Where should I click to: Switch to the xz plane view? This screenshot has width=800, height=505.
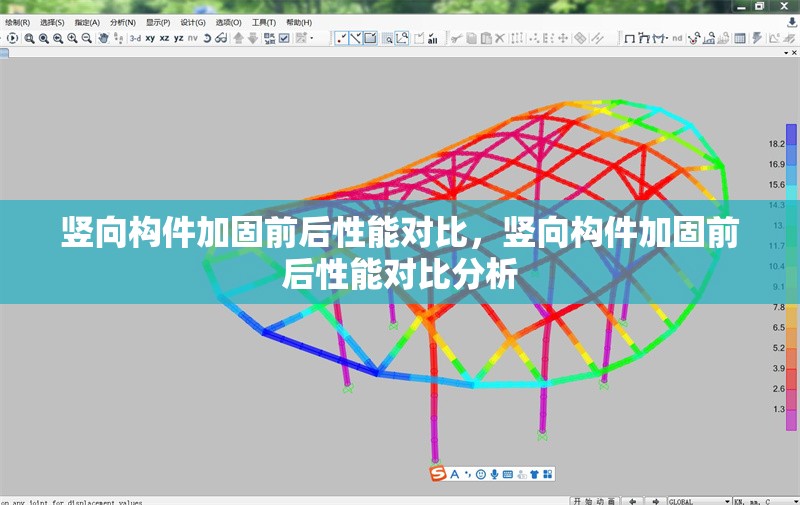click(x=164, y=38)
